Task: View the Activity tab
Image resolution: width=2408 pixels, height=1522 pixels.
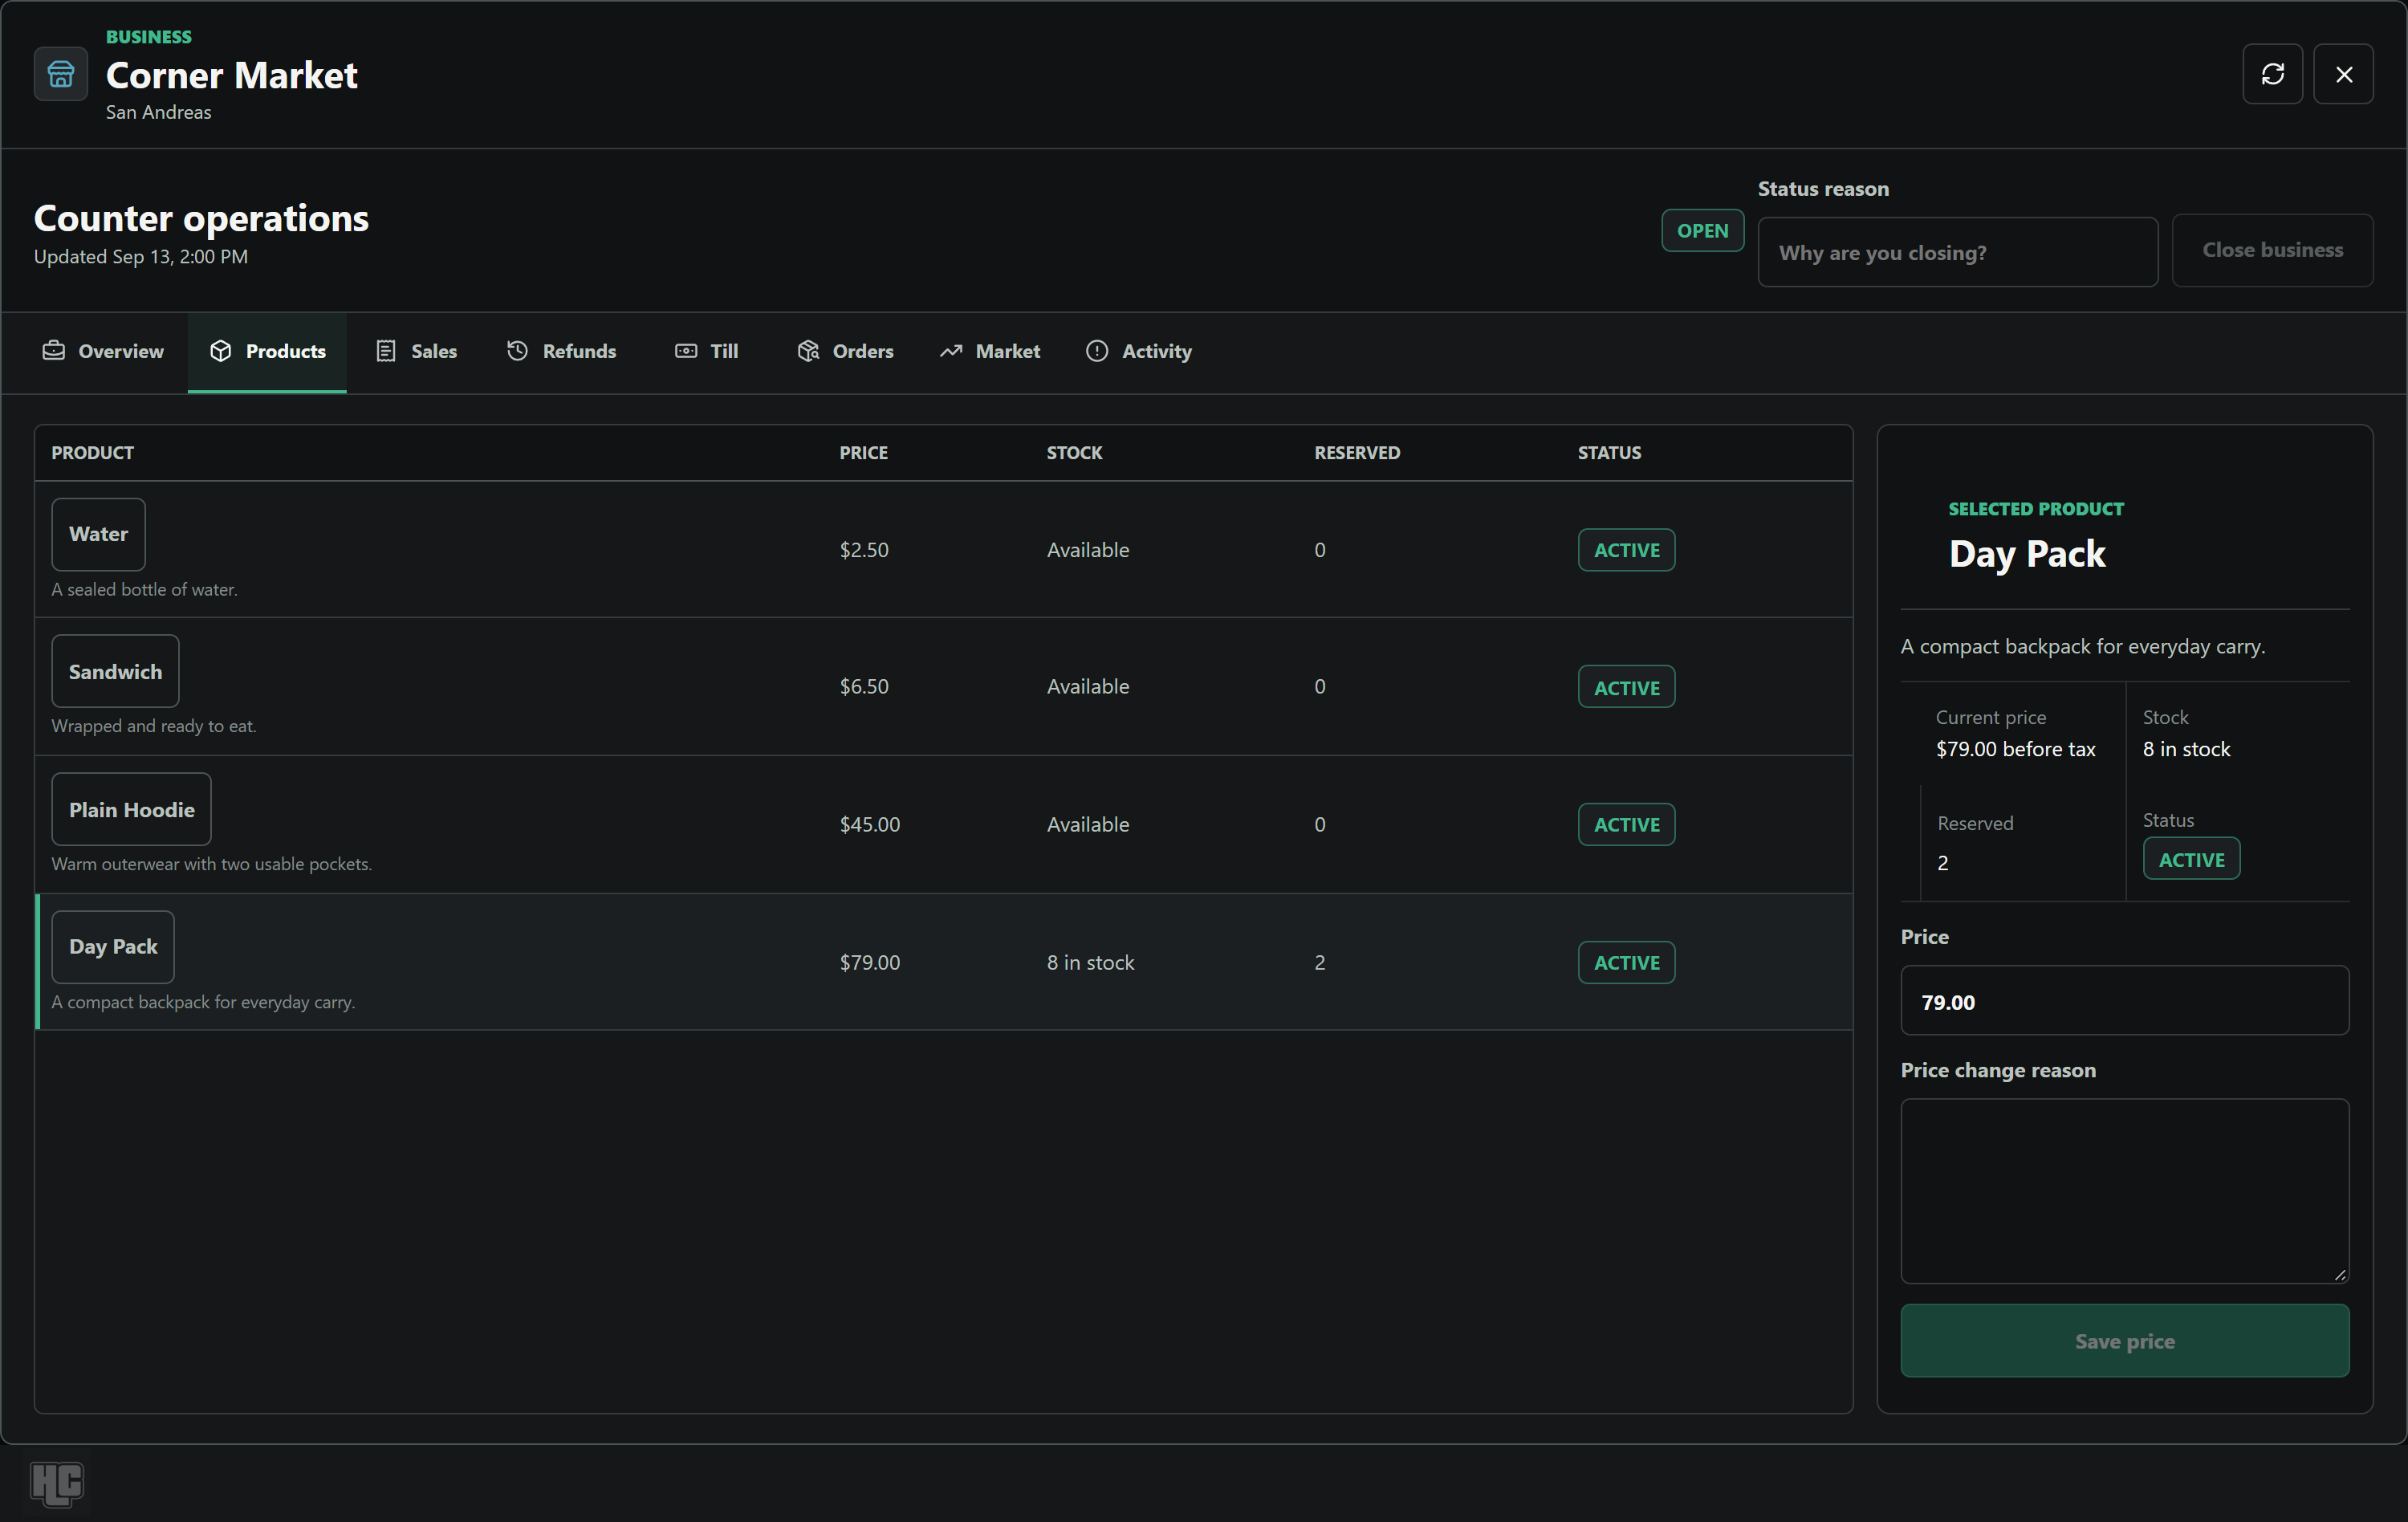Action: tap(1139, 352)
